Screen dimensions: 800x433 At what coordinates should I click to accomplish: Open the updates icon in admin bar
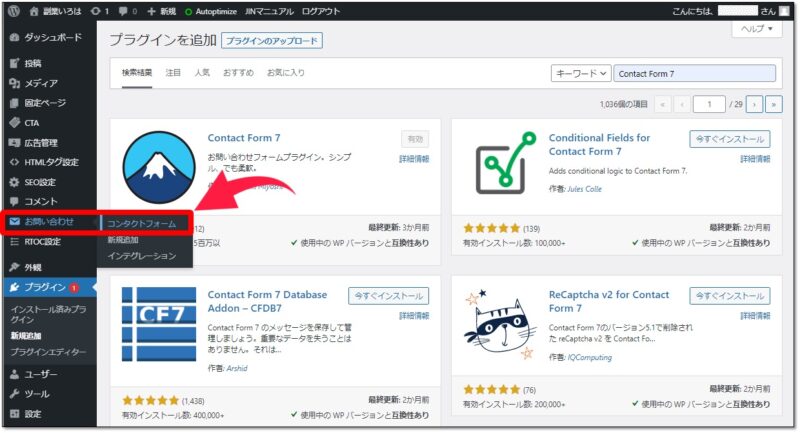[99, 11]
